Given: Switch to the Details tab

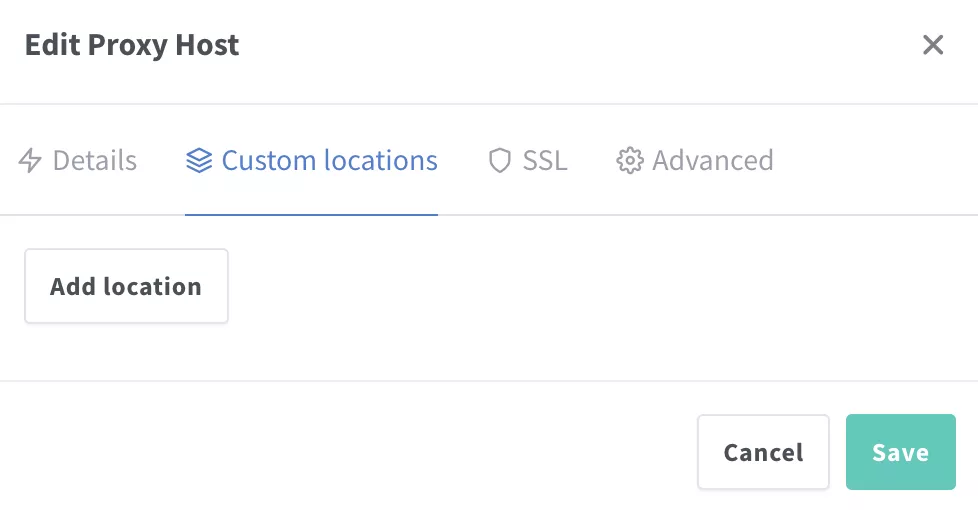Looking at the screenshot, I should pos(94,161).
